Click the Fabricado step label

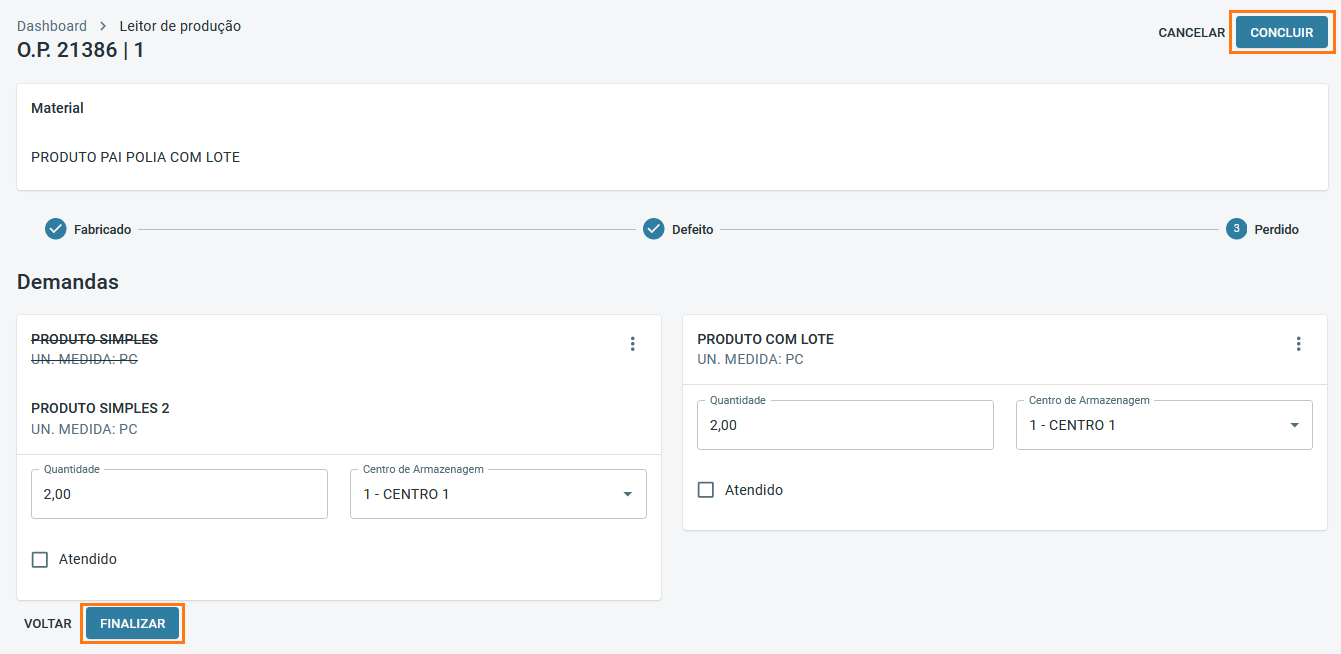[x=102, y=230]
